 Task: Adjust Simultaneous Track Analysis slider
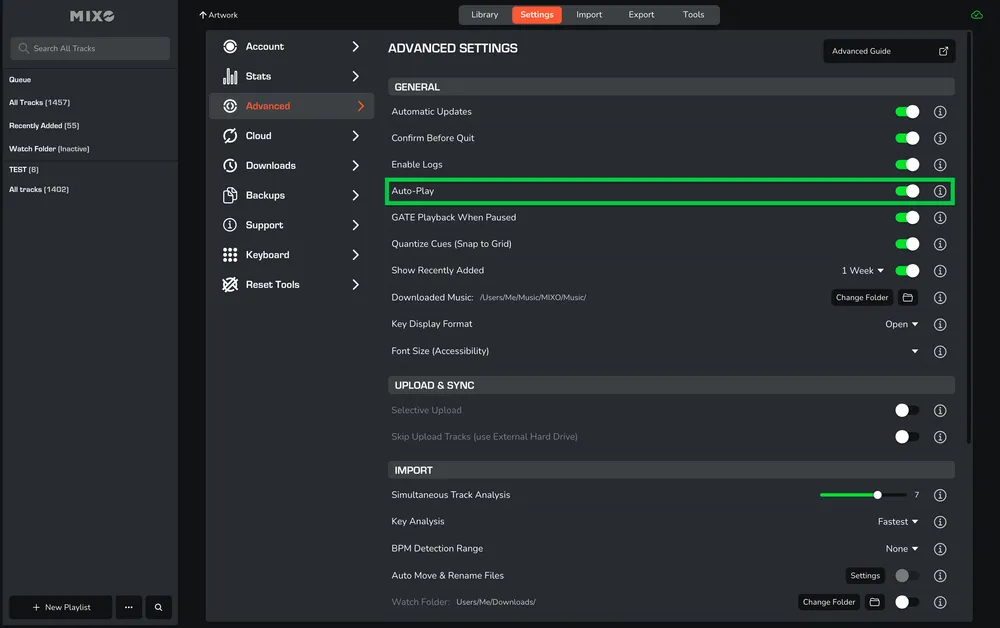click(x=878, y=495)
